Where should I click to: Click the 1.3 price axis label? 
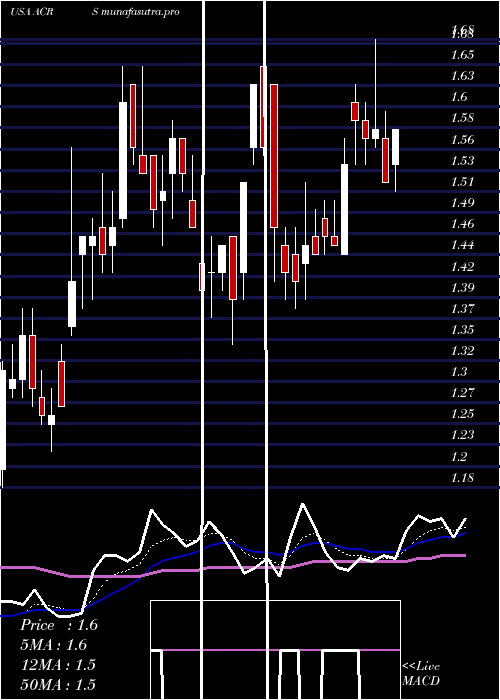point(459,372)
